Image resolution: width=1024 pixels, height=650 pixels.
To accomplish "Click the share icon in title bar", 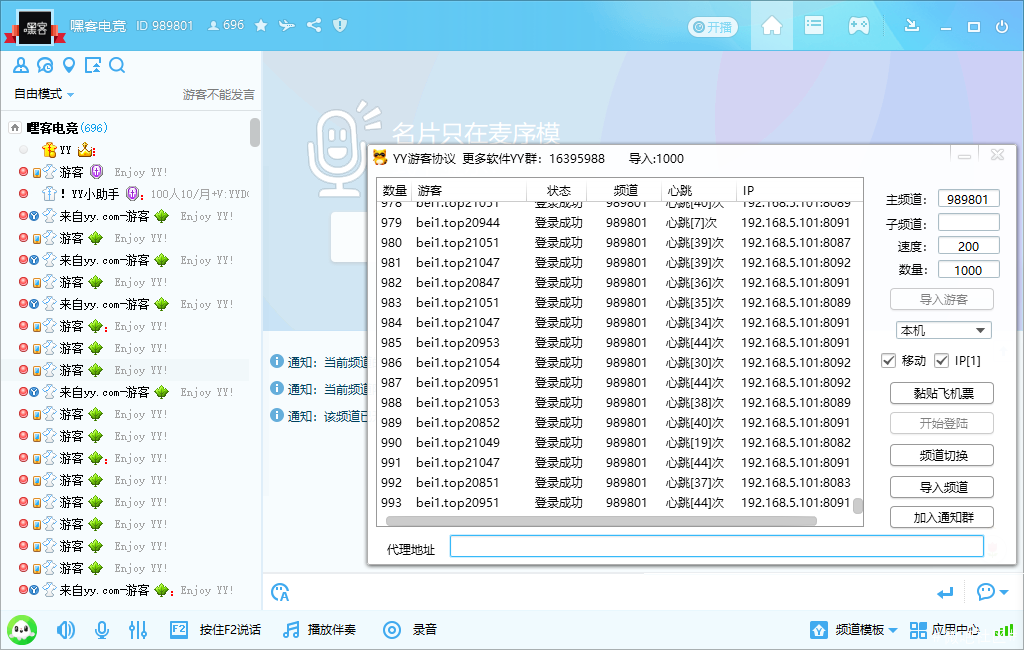I will [313, 25].
